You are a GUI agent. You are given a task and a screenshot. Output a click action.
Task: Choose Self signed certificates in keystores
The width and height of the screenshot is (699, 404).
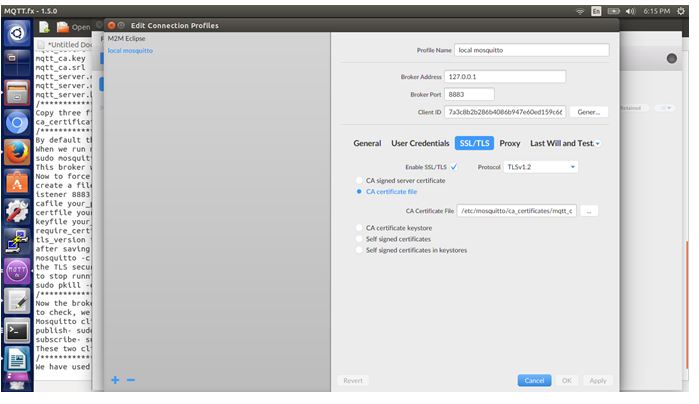tap(359, 250)
